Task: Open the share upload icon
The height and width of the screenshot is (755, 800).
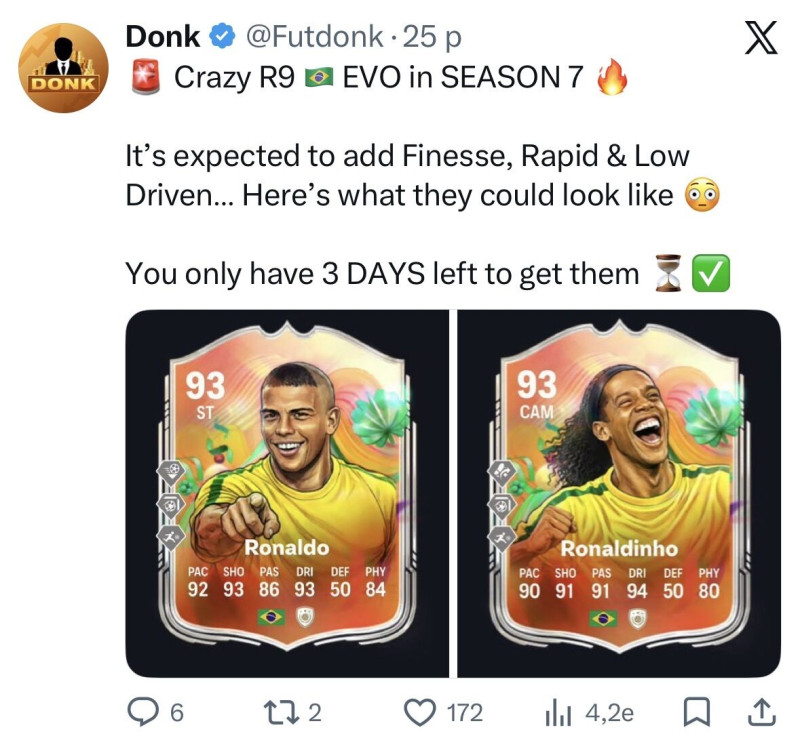Action: [762, 712]
